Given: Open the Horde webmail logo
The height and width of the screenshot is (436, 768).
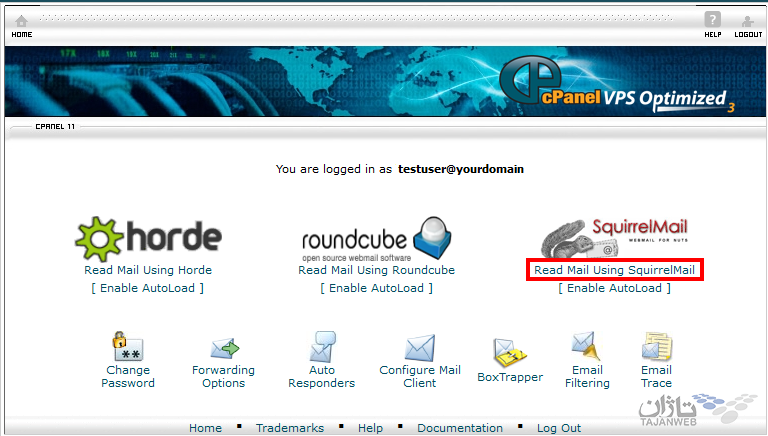Looking at the screenshot, I should point(148,238).
